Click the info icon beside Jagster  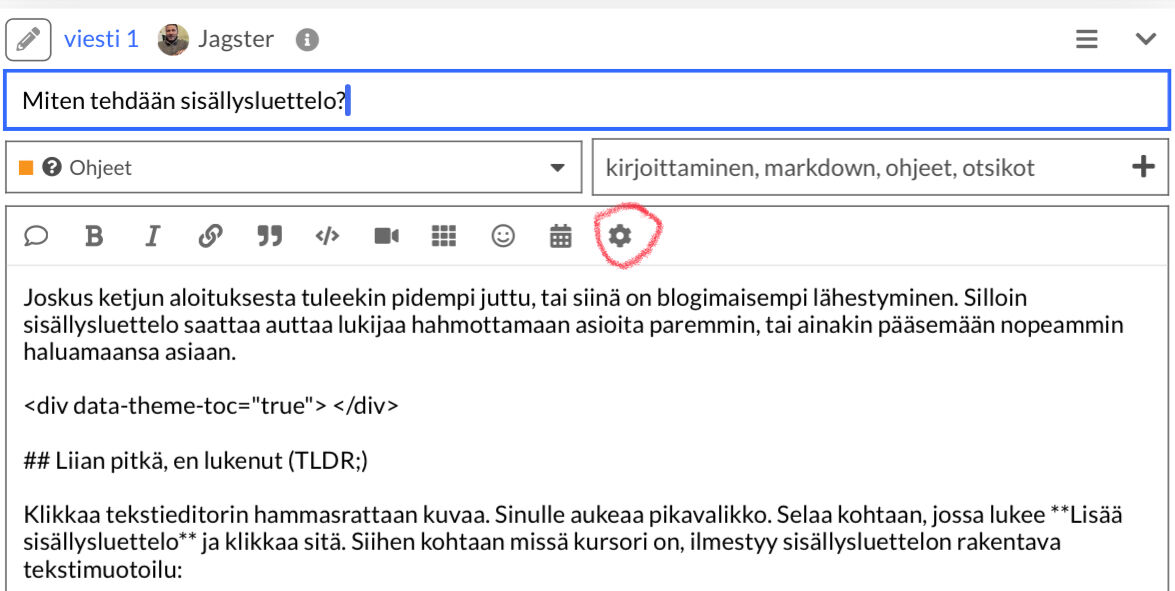click(x=307, y=40)
